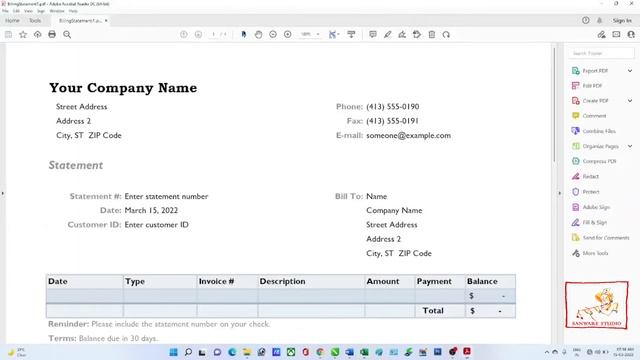
Task: Select the Highlight text pen tool
Action: tap(387, 35)
